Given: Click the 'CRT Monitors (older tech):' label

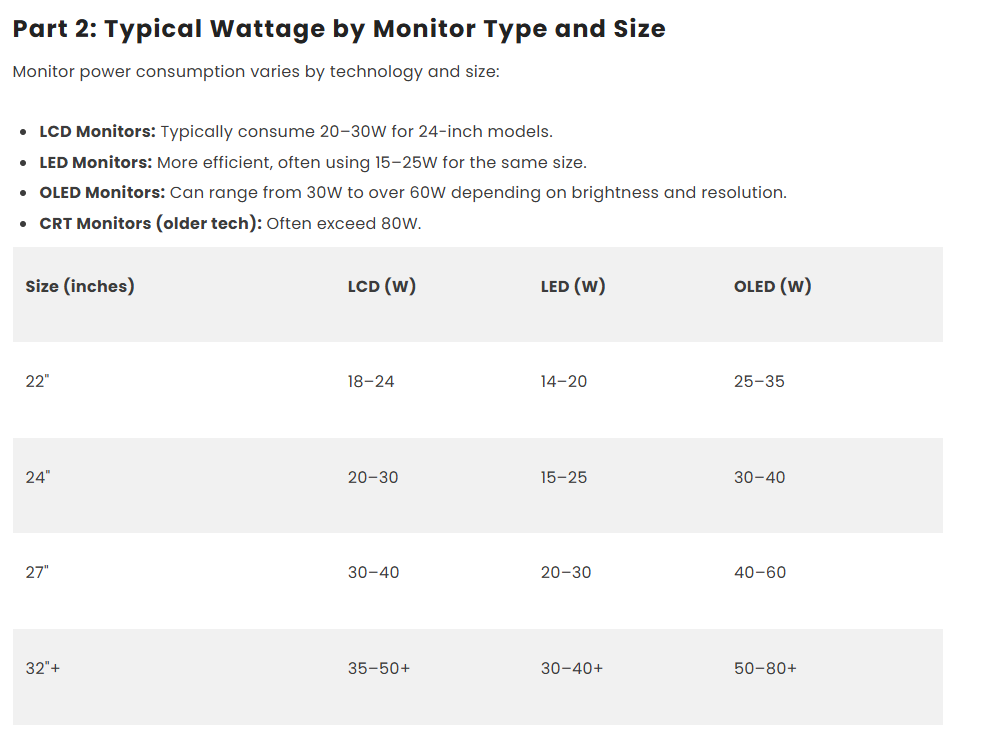Looking at the screenshot, I should [x=150, y=224].
